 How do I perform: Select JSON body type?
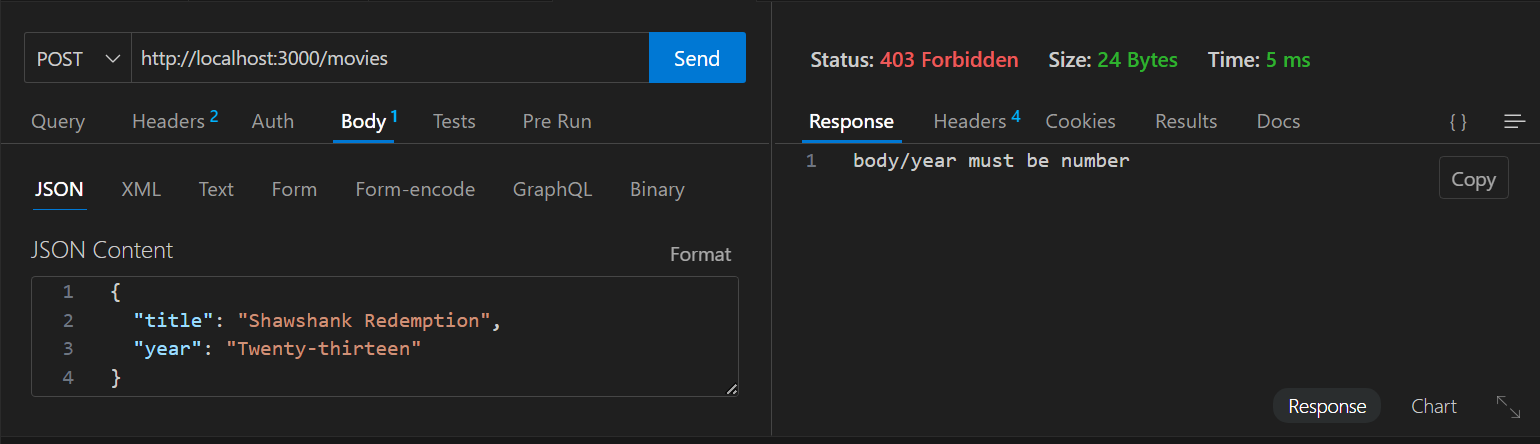[59, 189]
